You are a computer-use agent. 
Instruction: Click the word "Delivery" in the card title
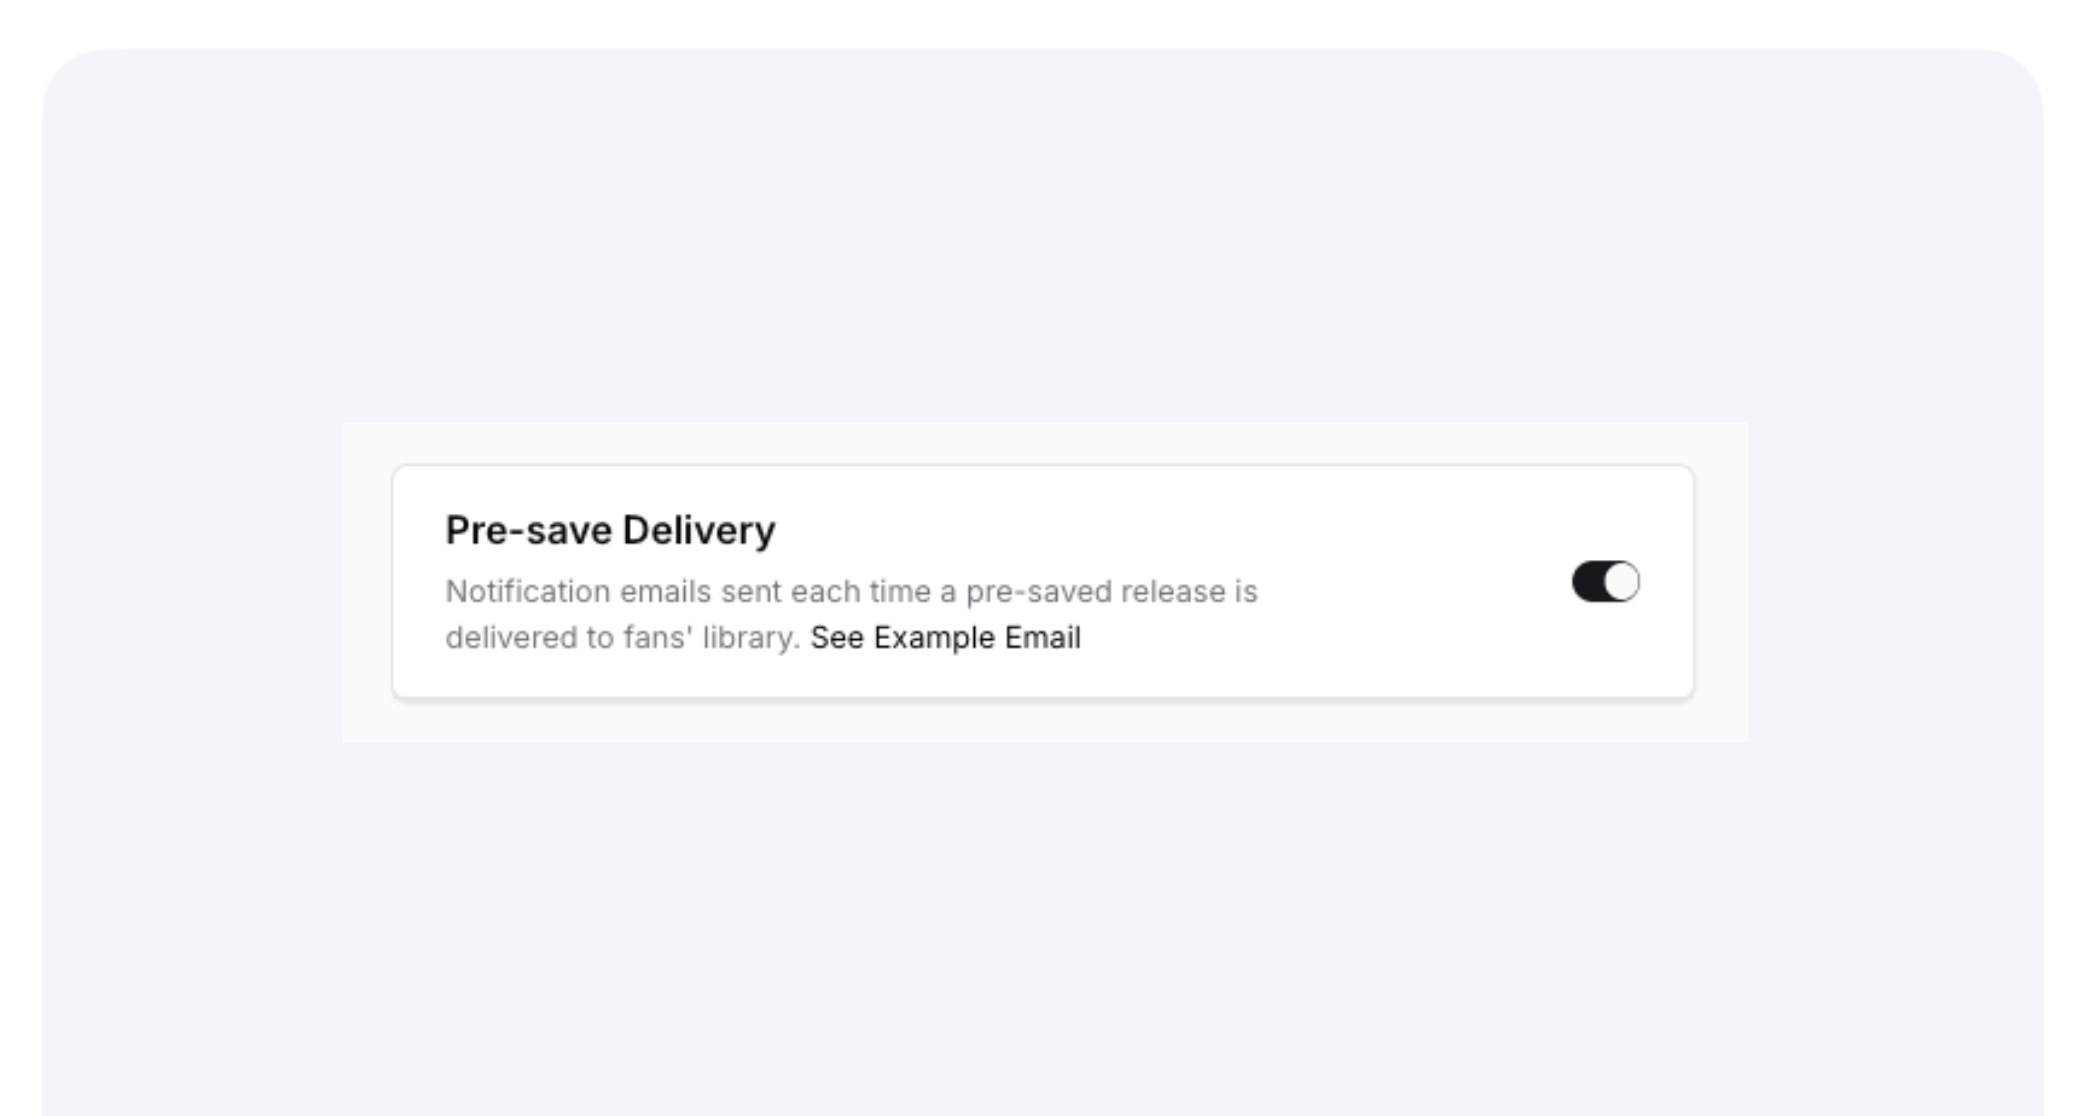tap(698, 530)
